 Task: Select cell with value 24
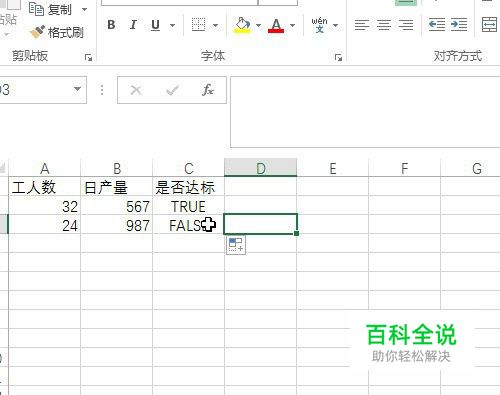click(x=44, y=225)
